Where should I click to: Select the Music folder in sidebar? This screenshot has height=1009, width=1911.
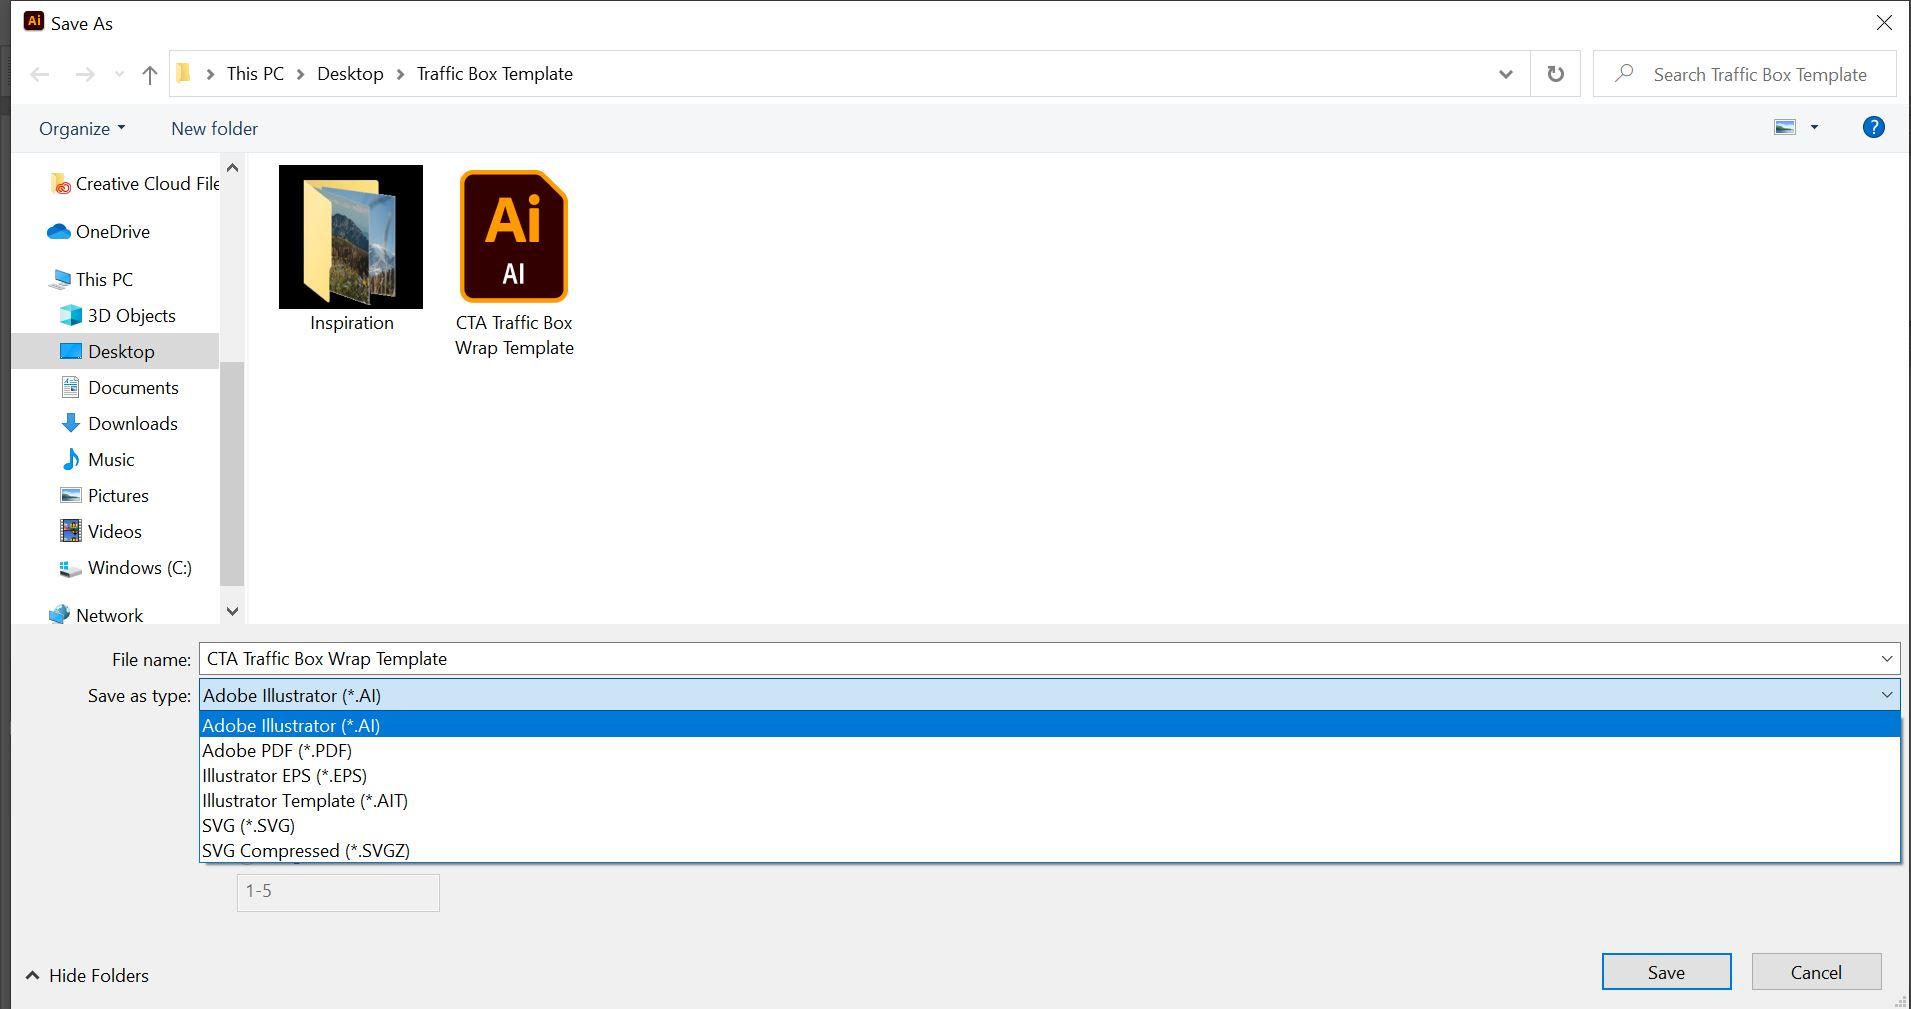(x=110, y=459)
